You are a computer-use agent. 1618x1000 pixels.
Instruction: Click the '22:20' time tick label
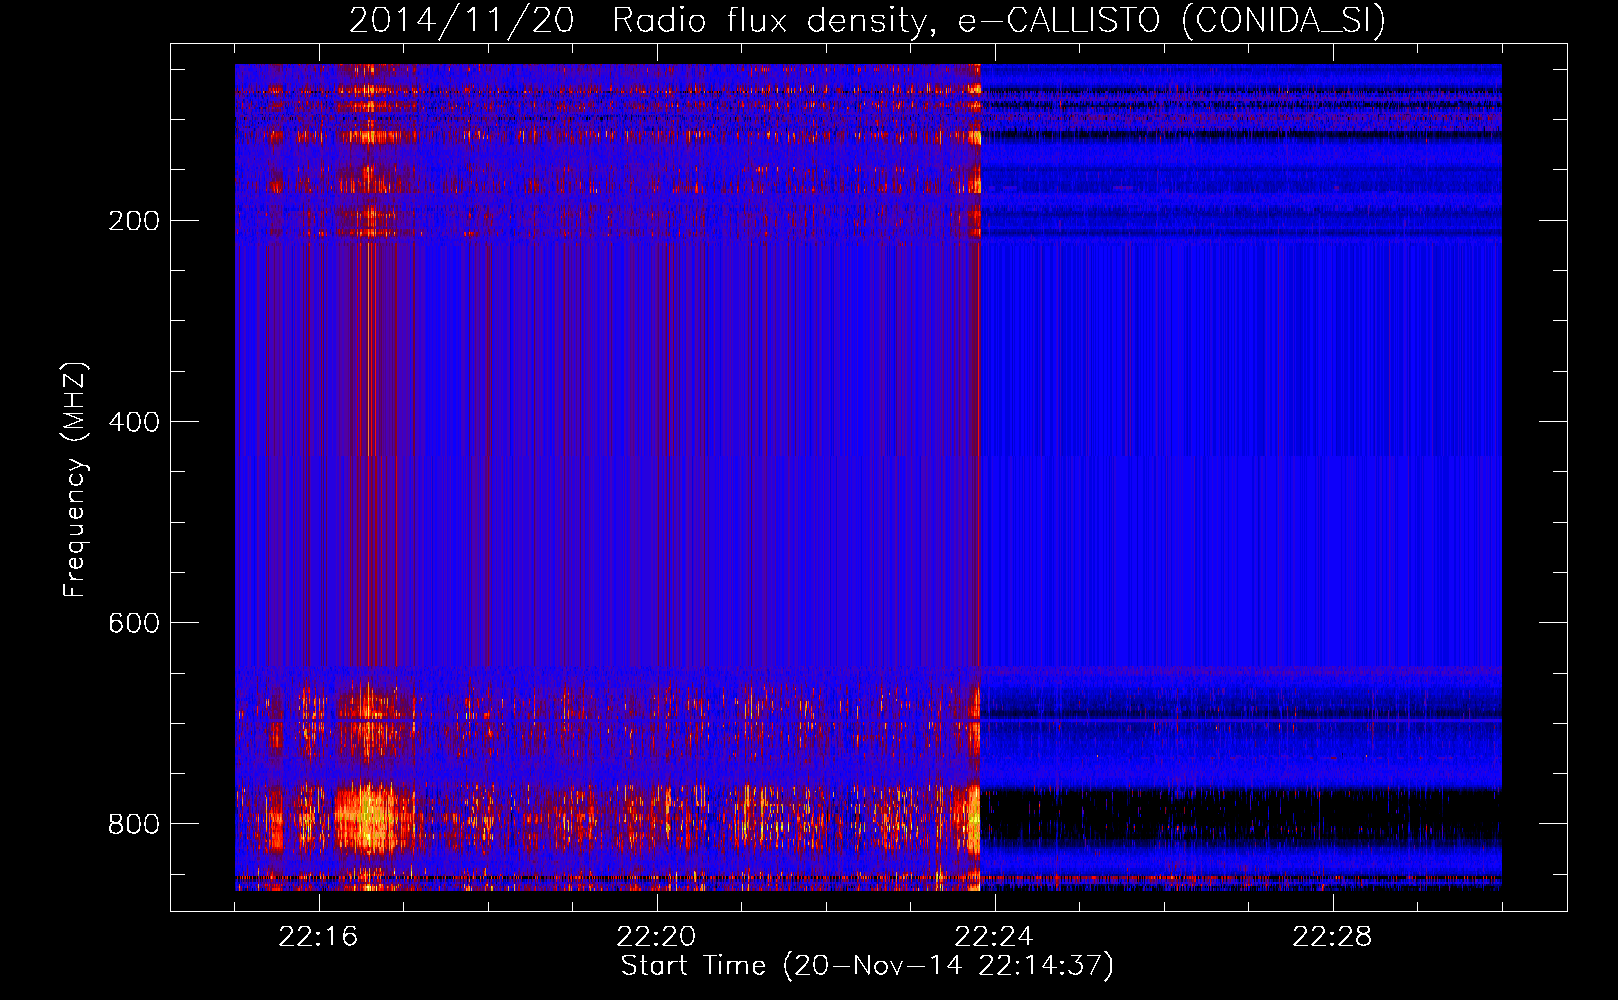656,937
